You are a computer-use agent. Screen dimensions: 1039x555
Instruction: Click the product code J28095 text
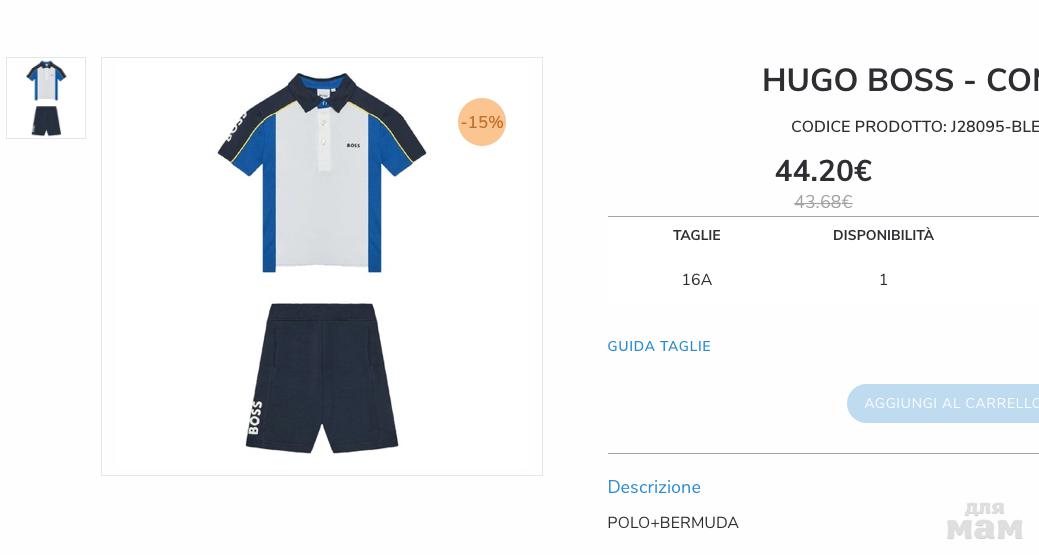(x=915, y=126)
